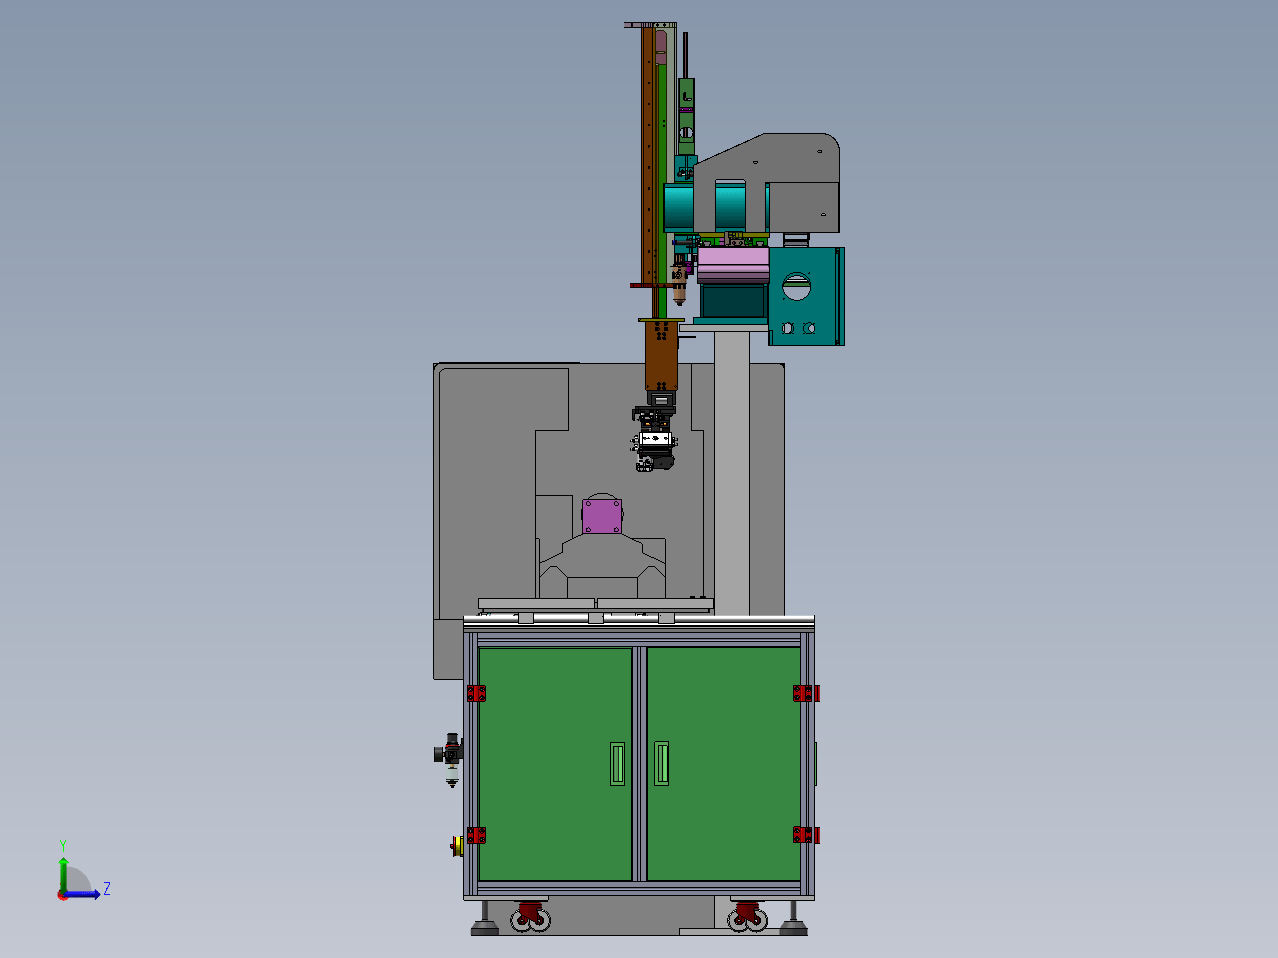Select the air filter regulator on the cabinet side
This screenshot has width=1278, height=958.
450,759
